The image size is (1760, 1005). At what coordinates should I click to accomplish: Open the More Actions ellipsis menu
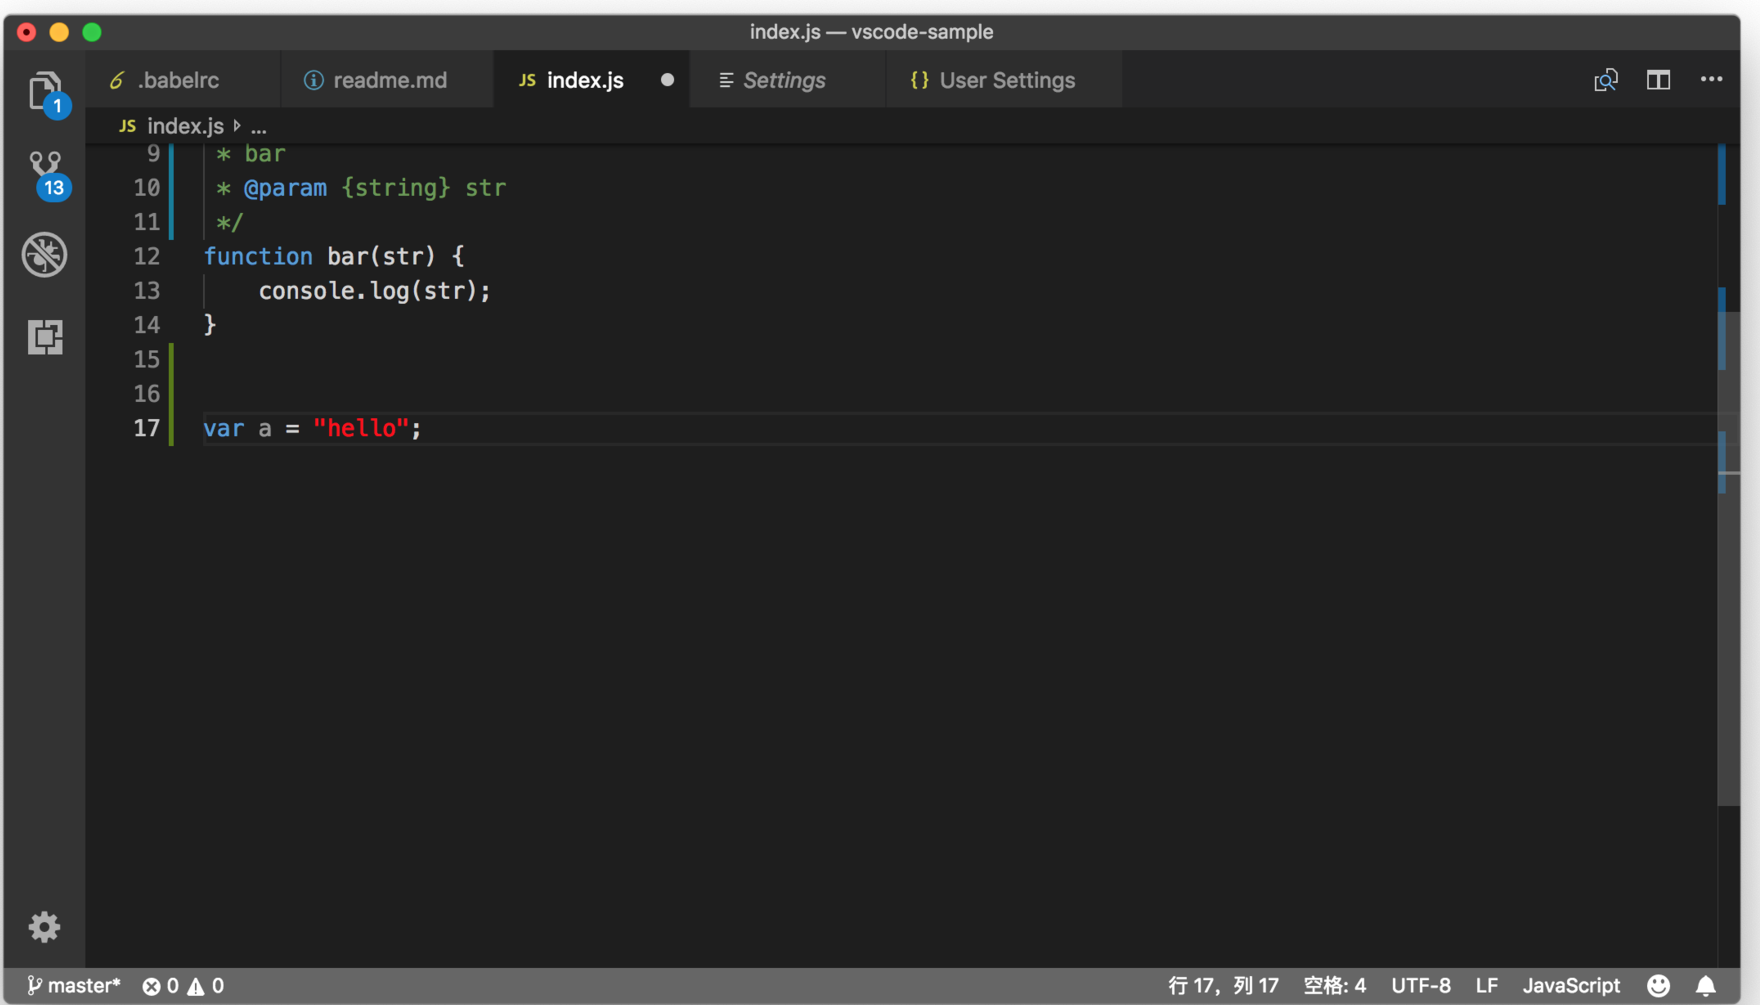(1711, 80)
